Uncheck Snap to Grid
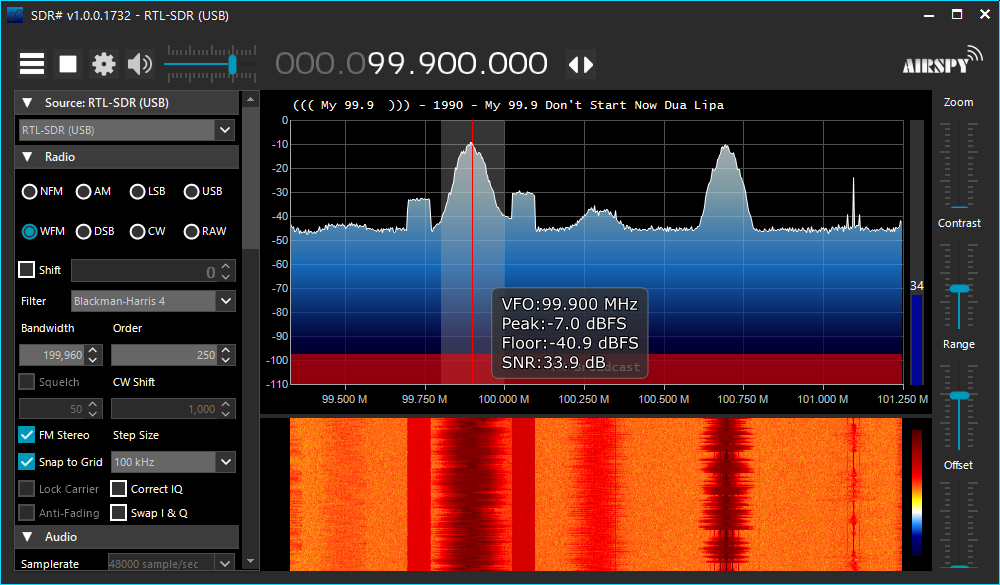The image size is (1000, 585). coord(26,462)
